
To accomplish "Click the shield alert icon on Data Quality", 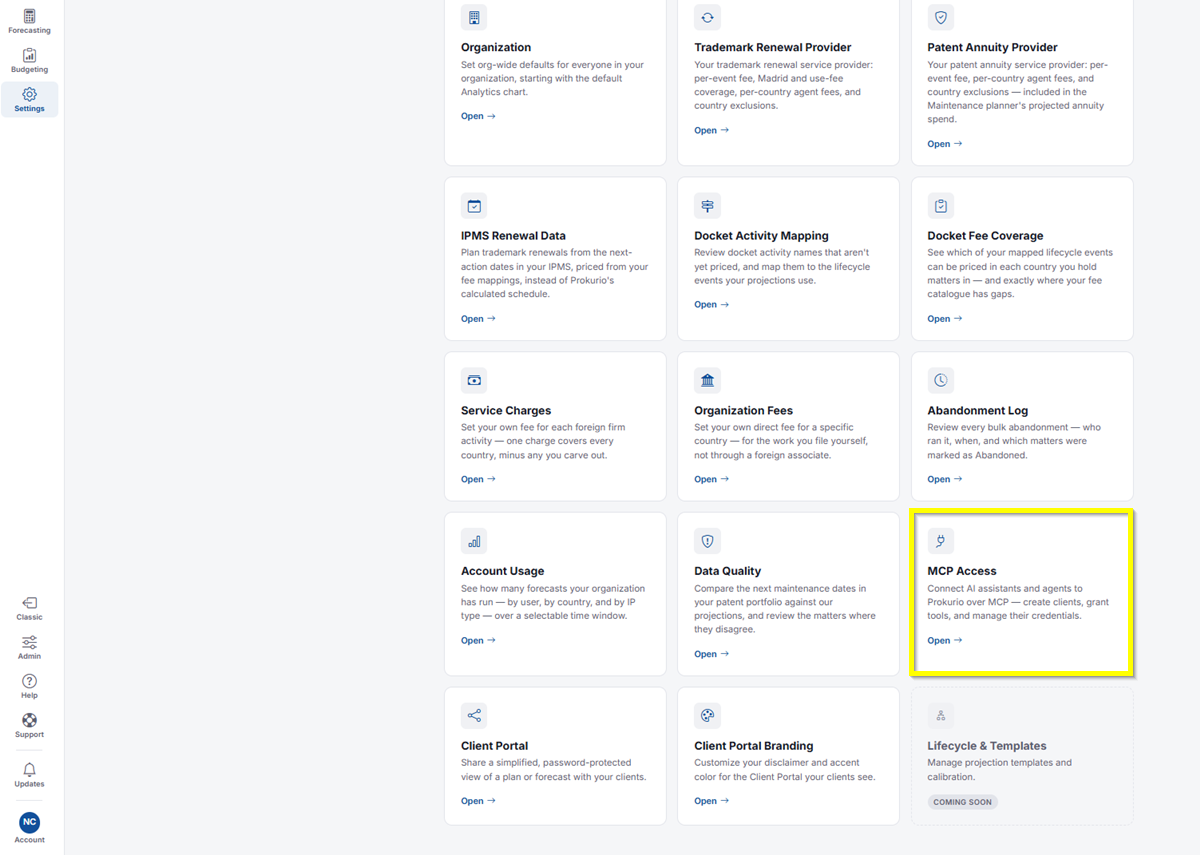I will 707,541.
